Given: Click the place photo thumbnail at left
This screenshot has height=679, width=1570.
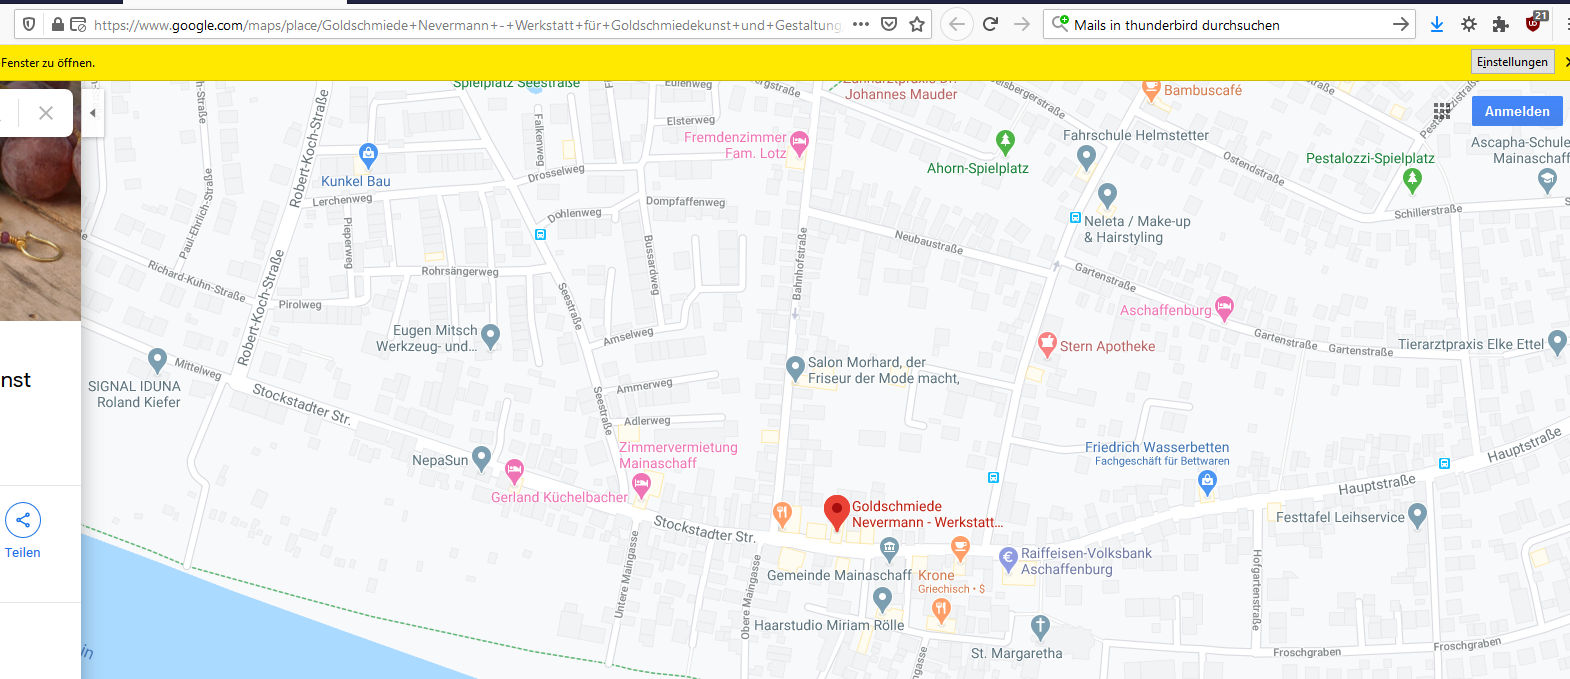Looking at the screenshot, I should pos(40,228).
